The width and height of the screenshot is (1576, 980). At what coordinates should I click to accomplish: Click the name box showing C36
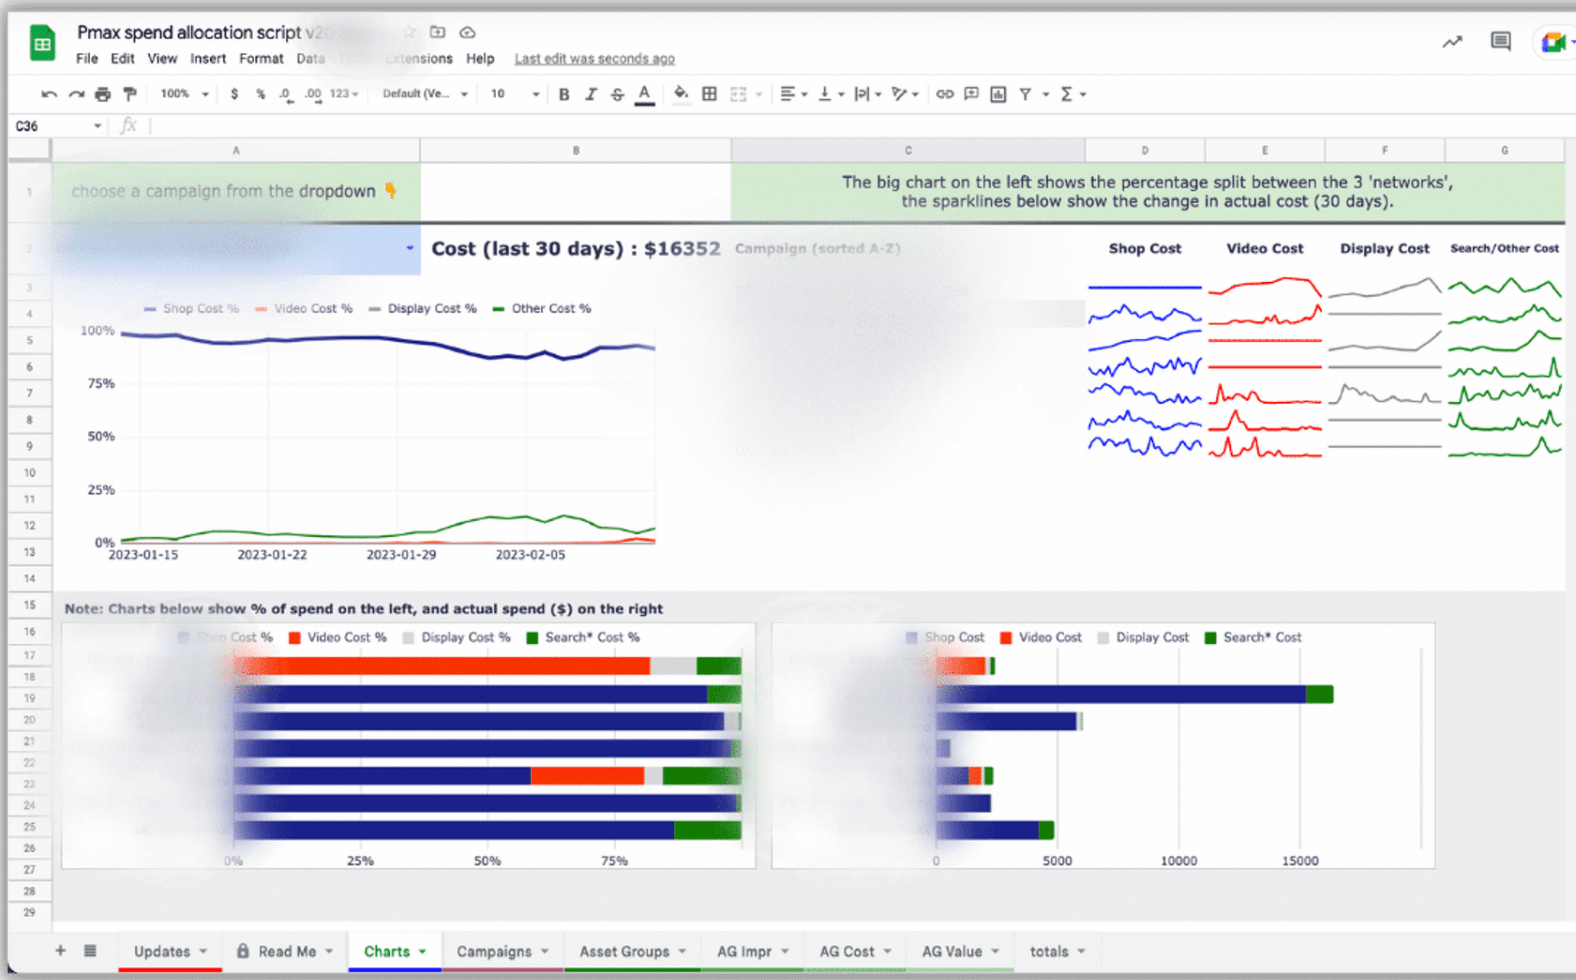click(58, 126)
